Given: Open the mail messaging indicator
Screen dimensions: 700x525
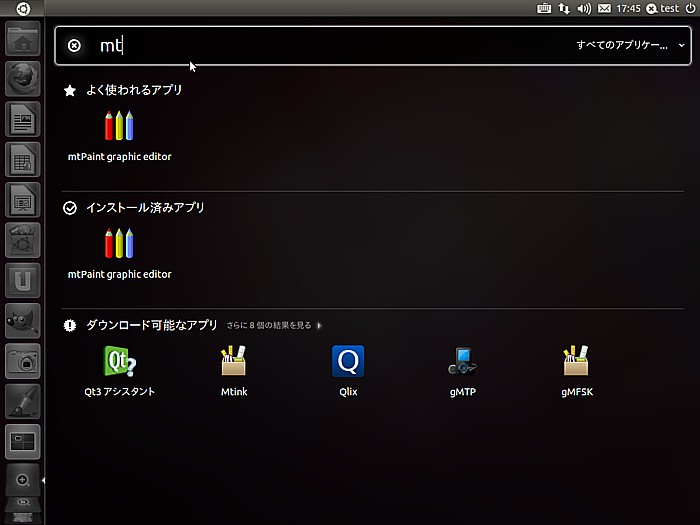Looking at the screenshot, I should click(604, 8).
